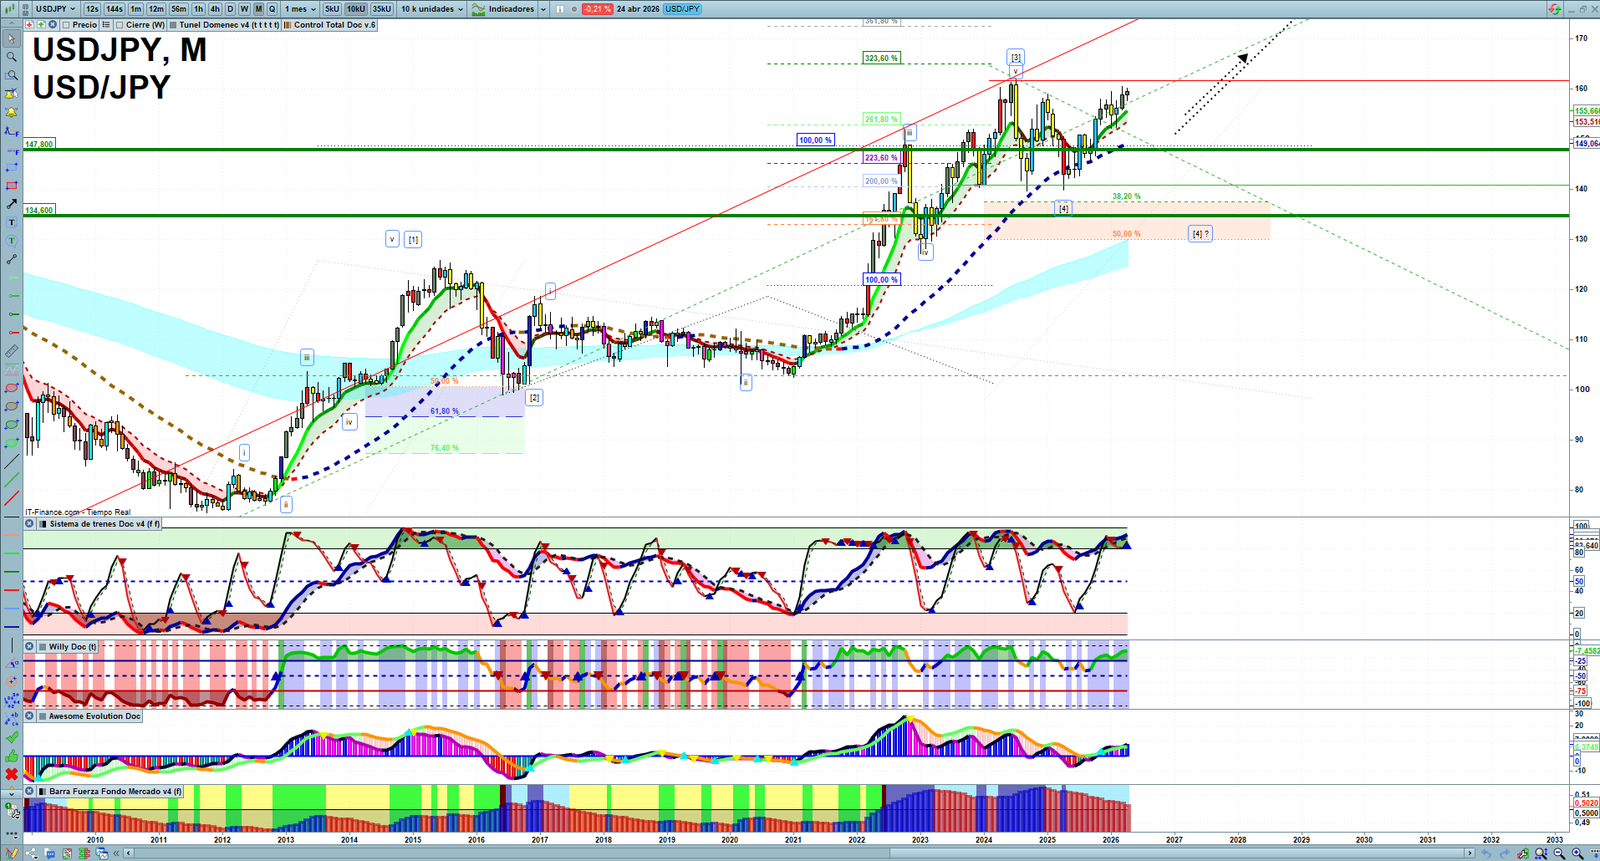Click the USD/JPY blue label button
This screenshot has width=1600, height=861.
tap(683, 9)
